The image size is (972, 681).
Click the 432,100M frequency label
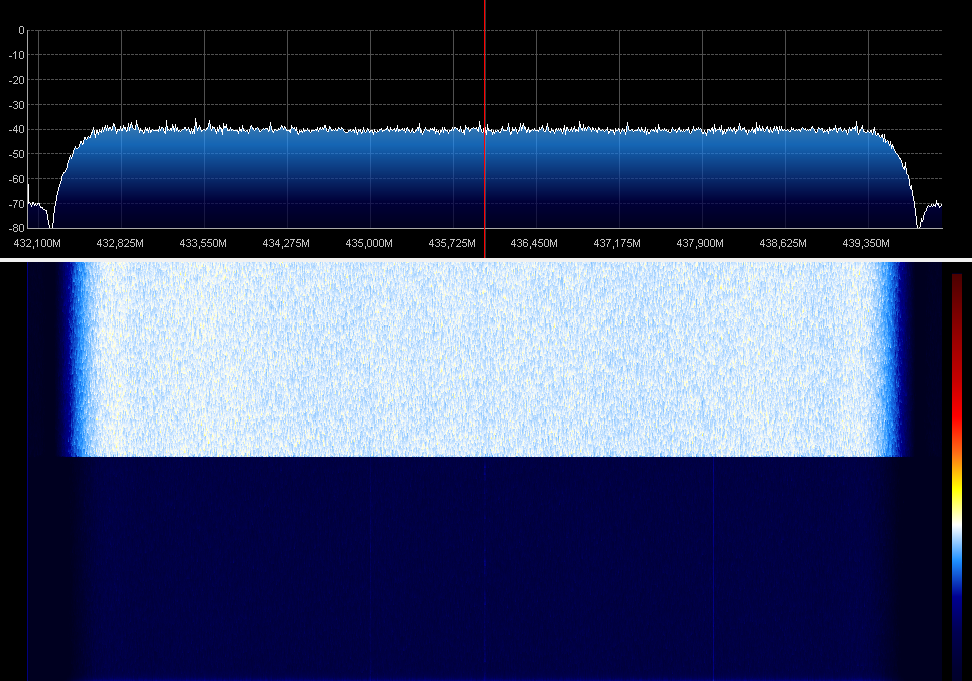37,244
